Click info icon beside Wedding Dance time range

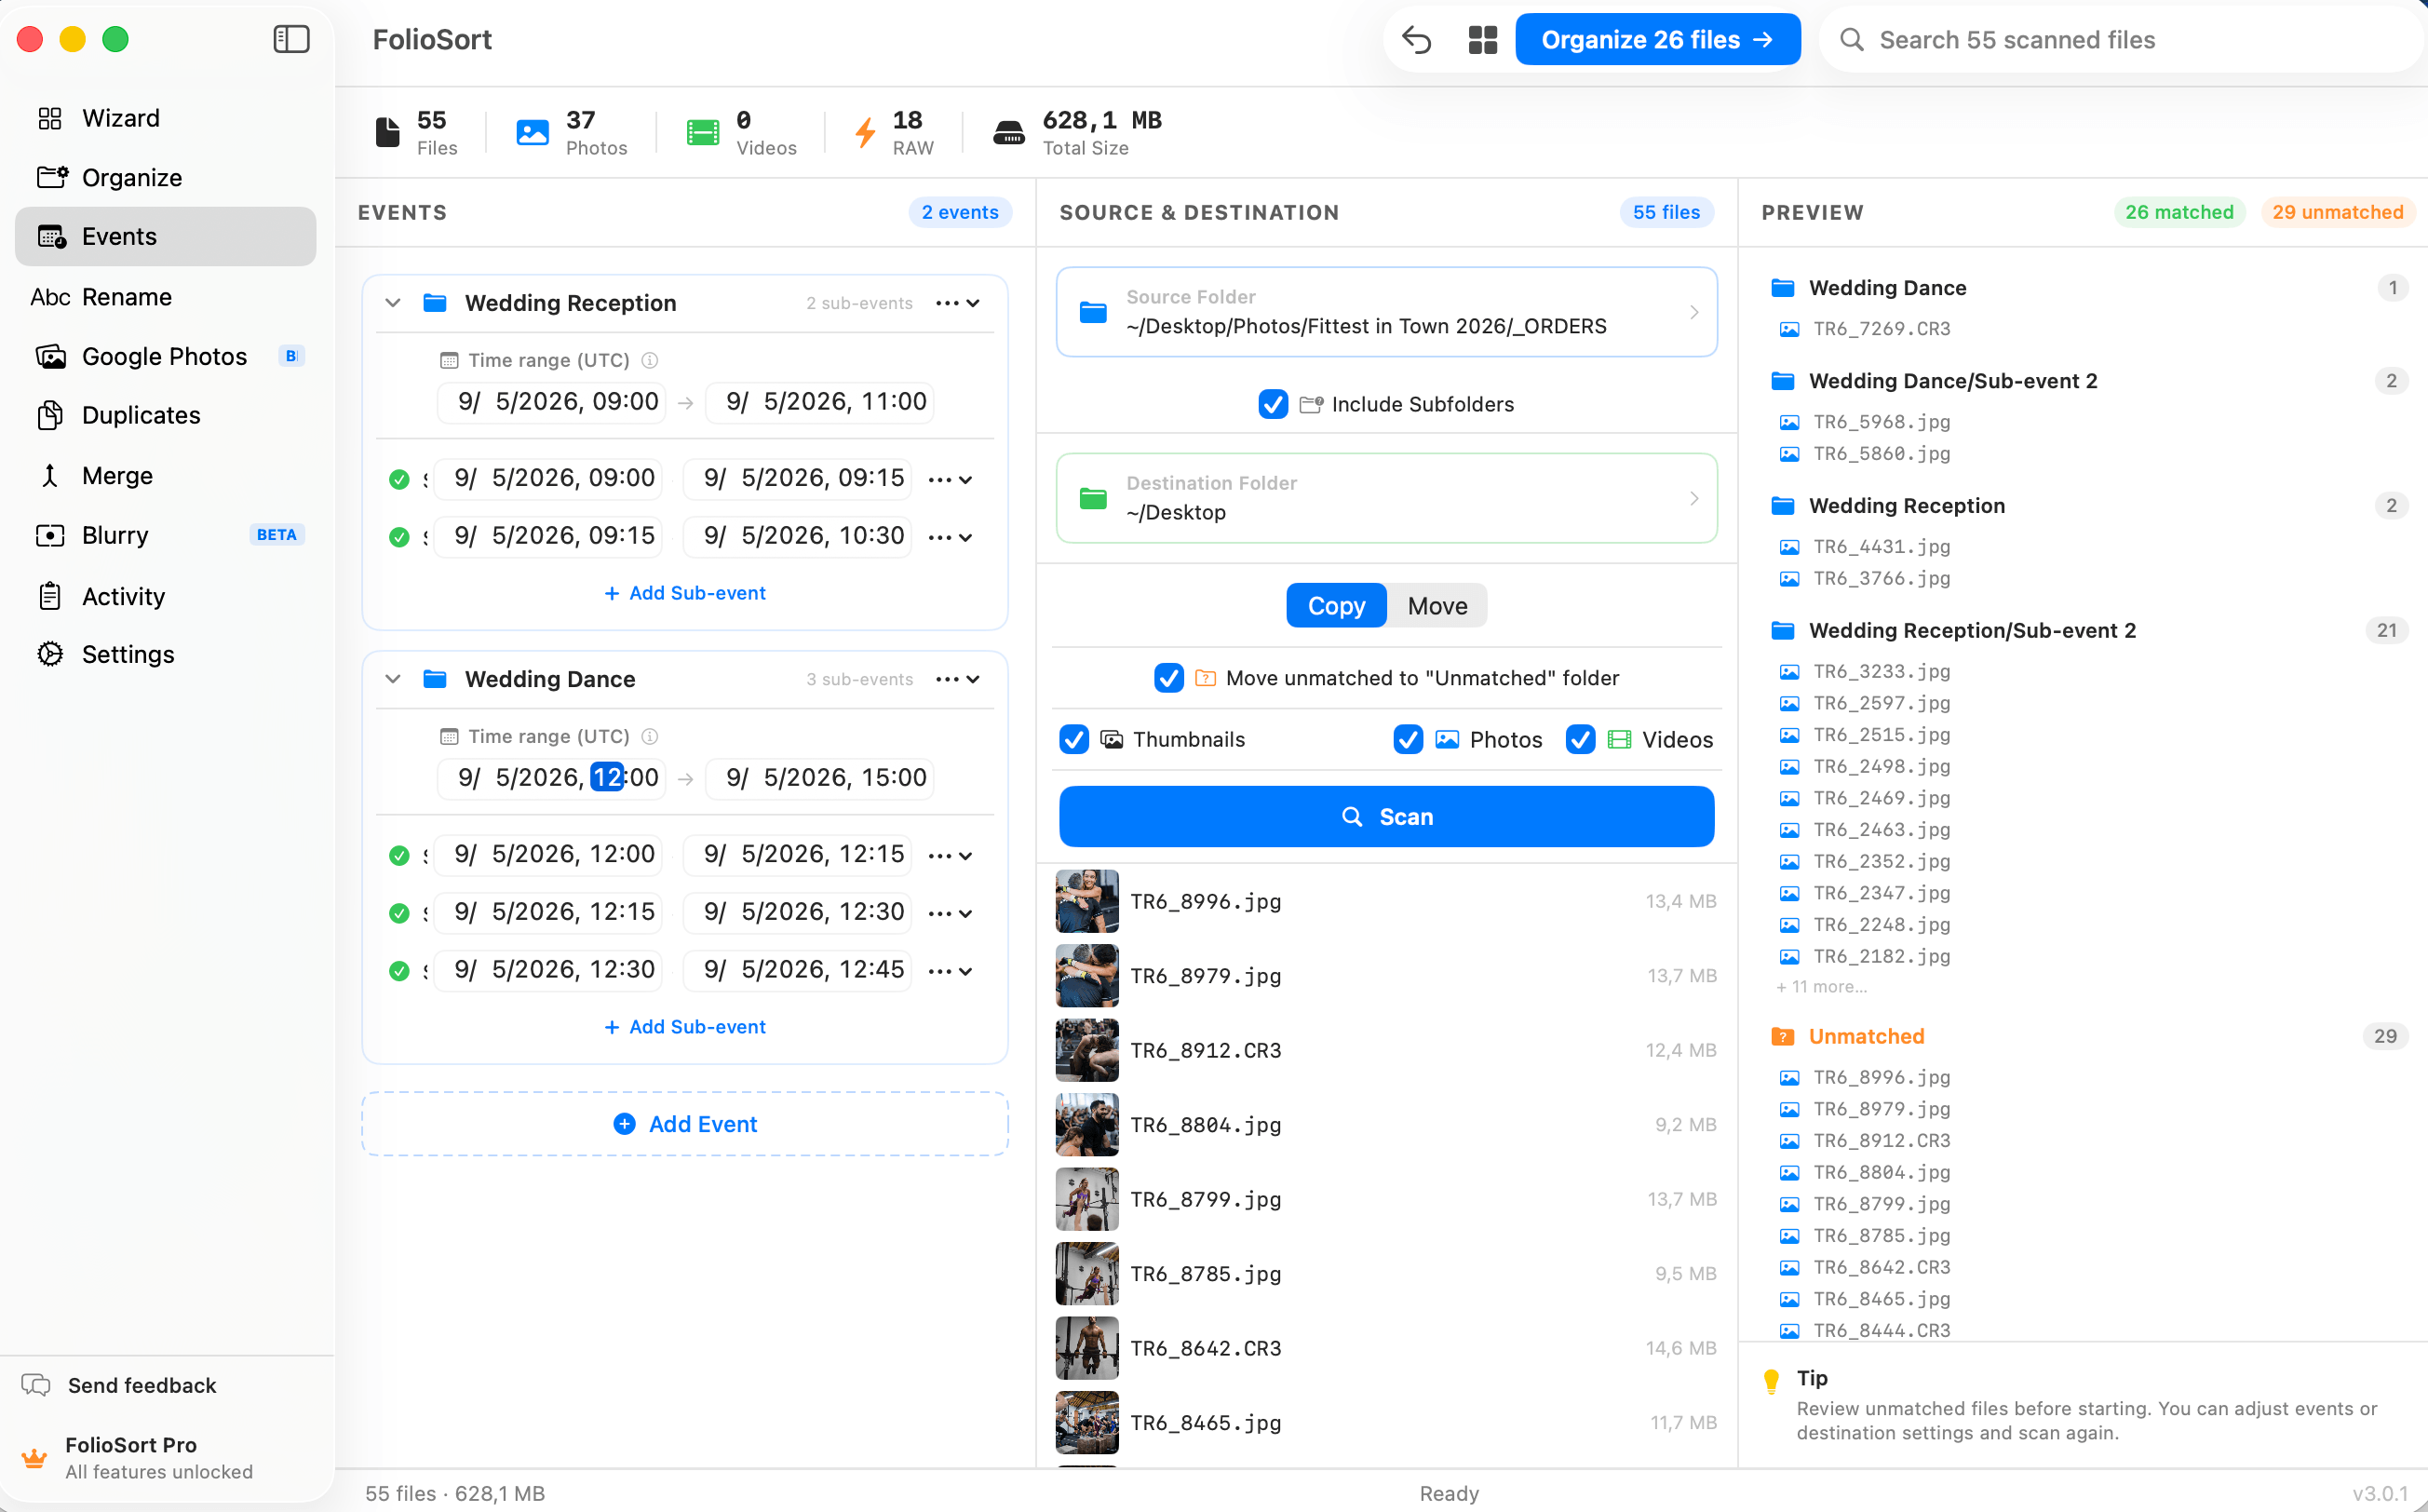(x=650, y=736)
